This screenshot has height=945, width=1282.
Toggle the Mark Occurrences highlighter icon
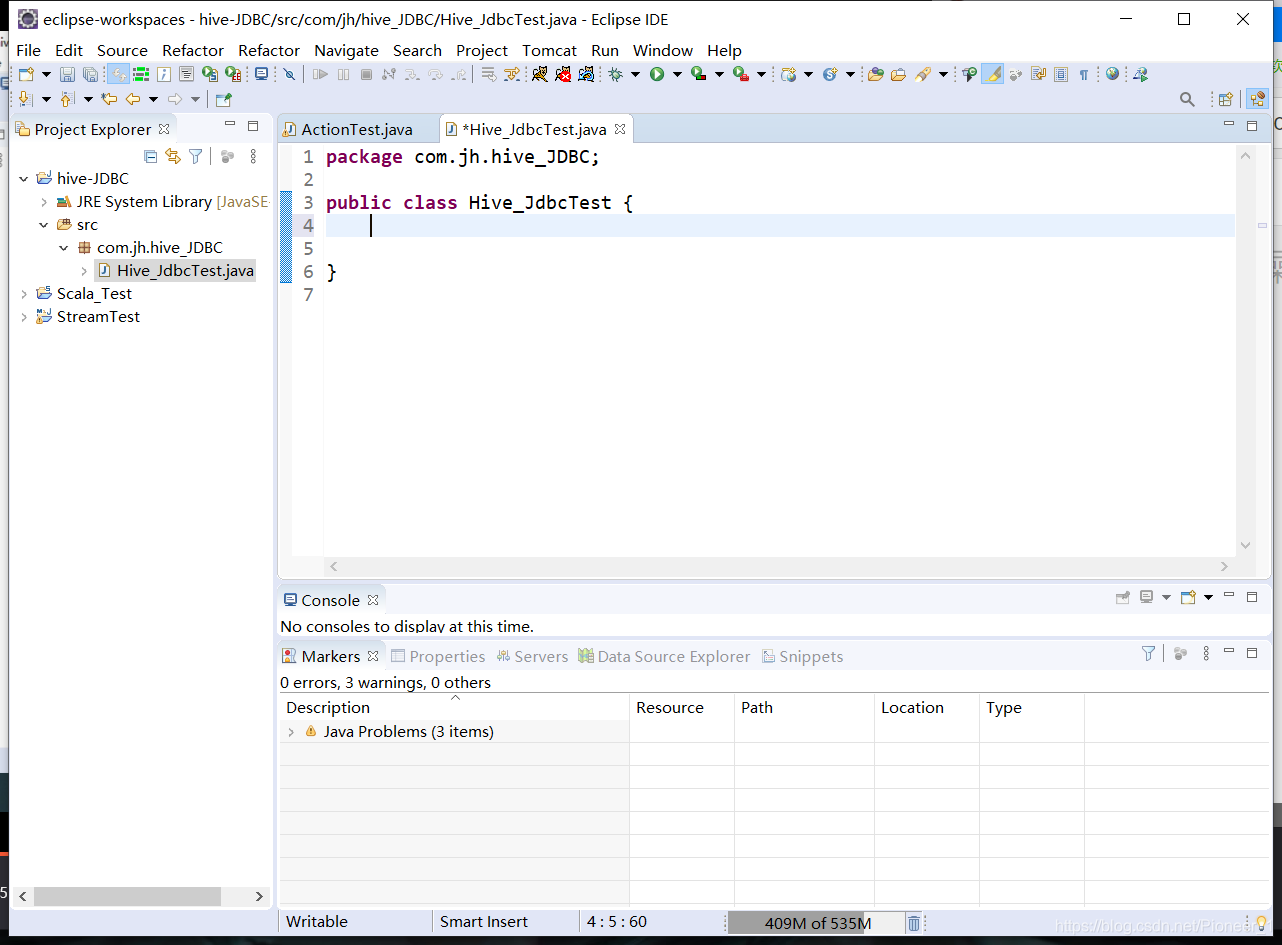pos(992,74)
